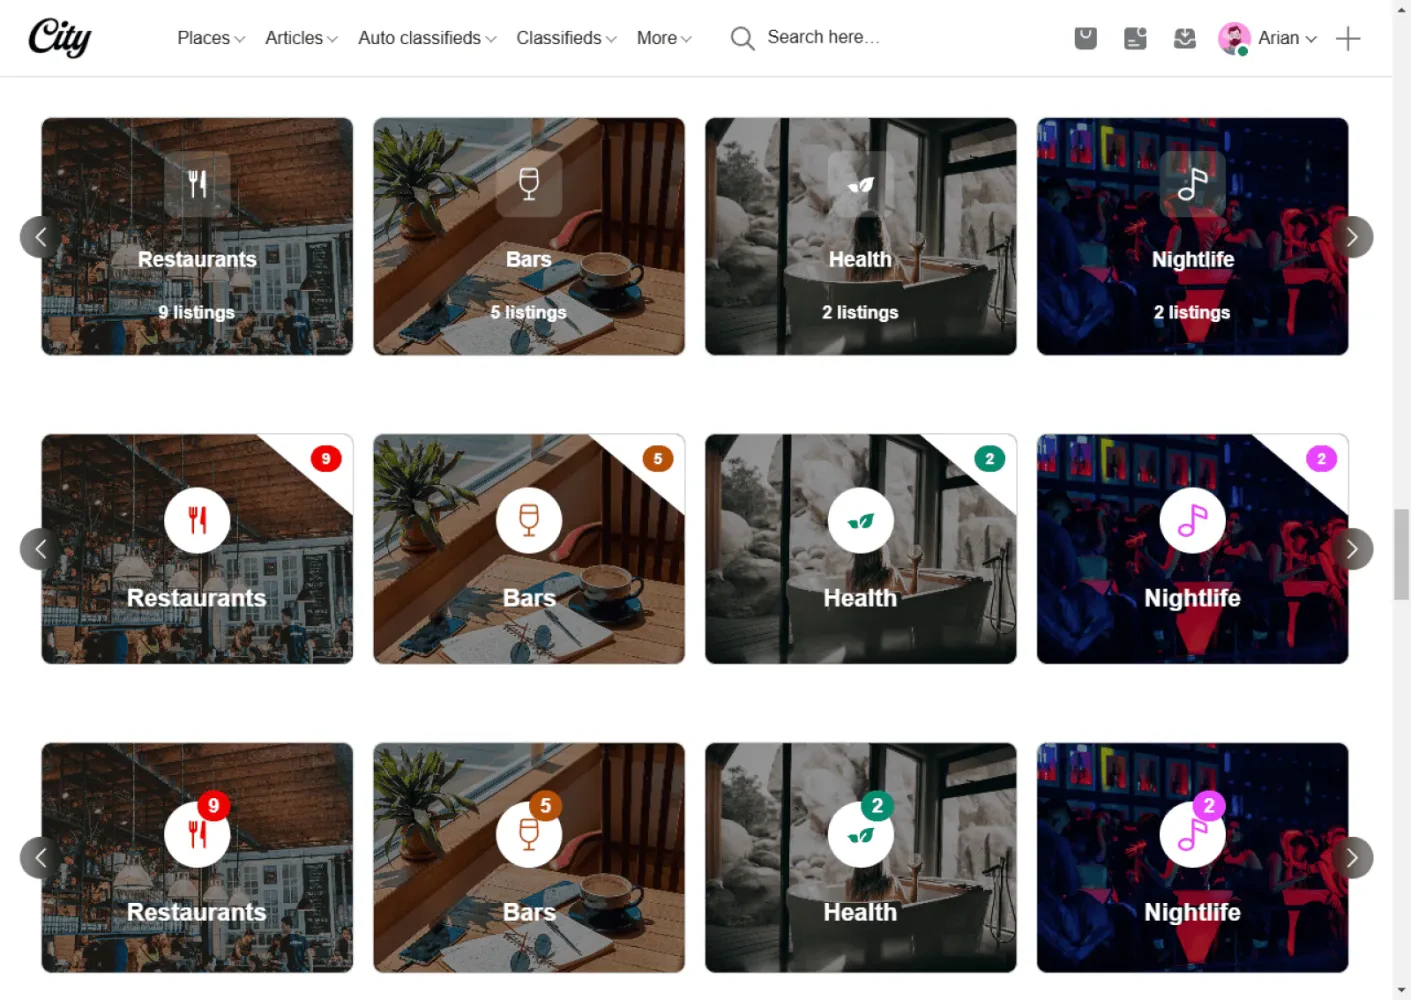Image resolution: width=1411 pixels, height=1000 pixels.
Task: Expand the Auto classifieds dropdown
Action: [427, 38]
